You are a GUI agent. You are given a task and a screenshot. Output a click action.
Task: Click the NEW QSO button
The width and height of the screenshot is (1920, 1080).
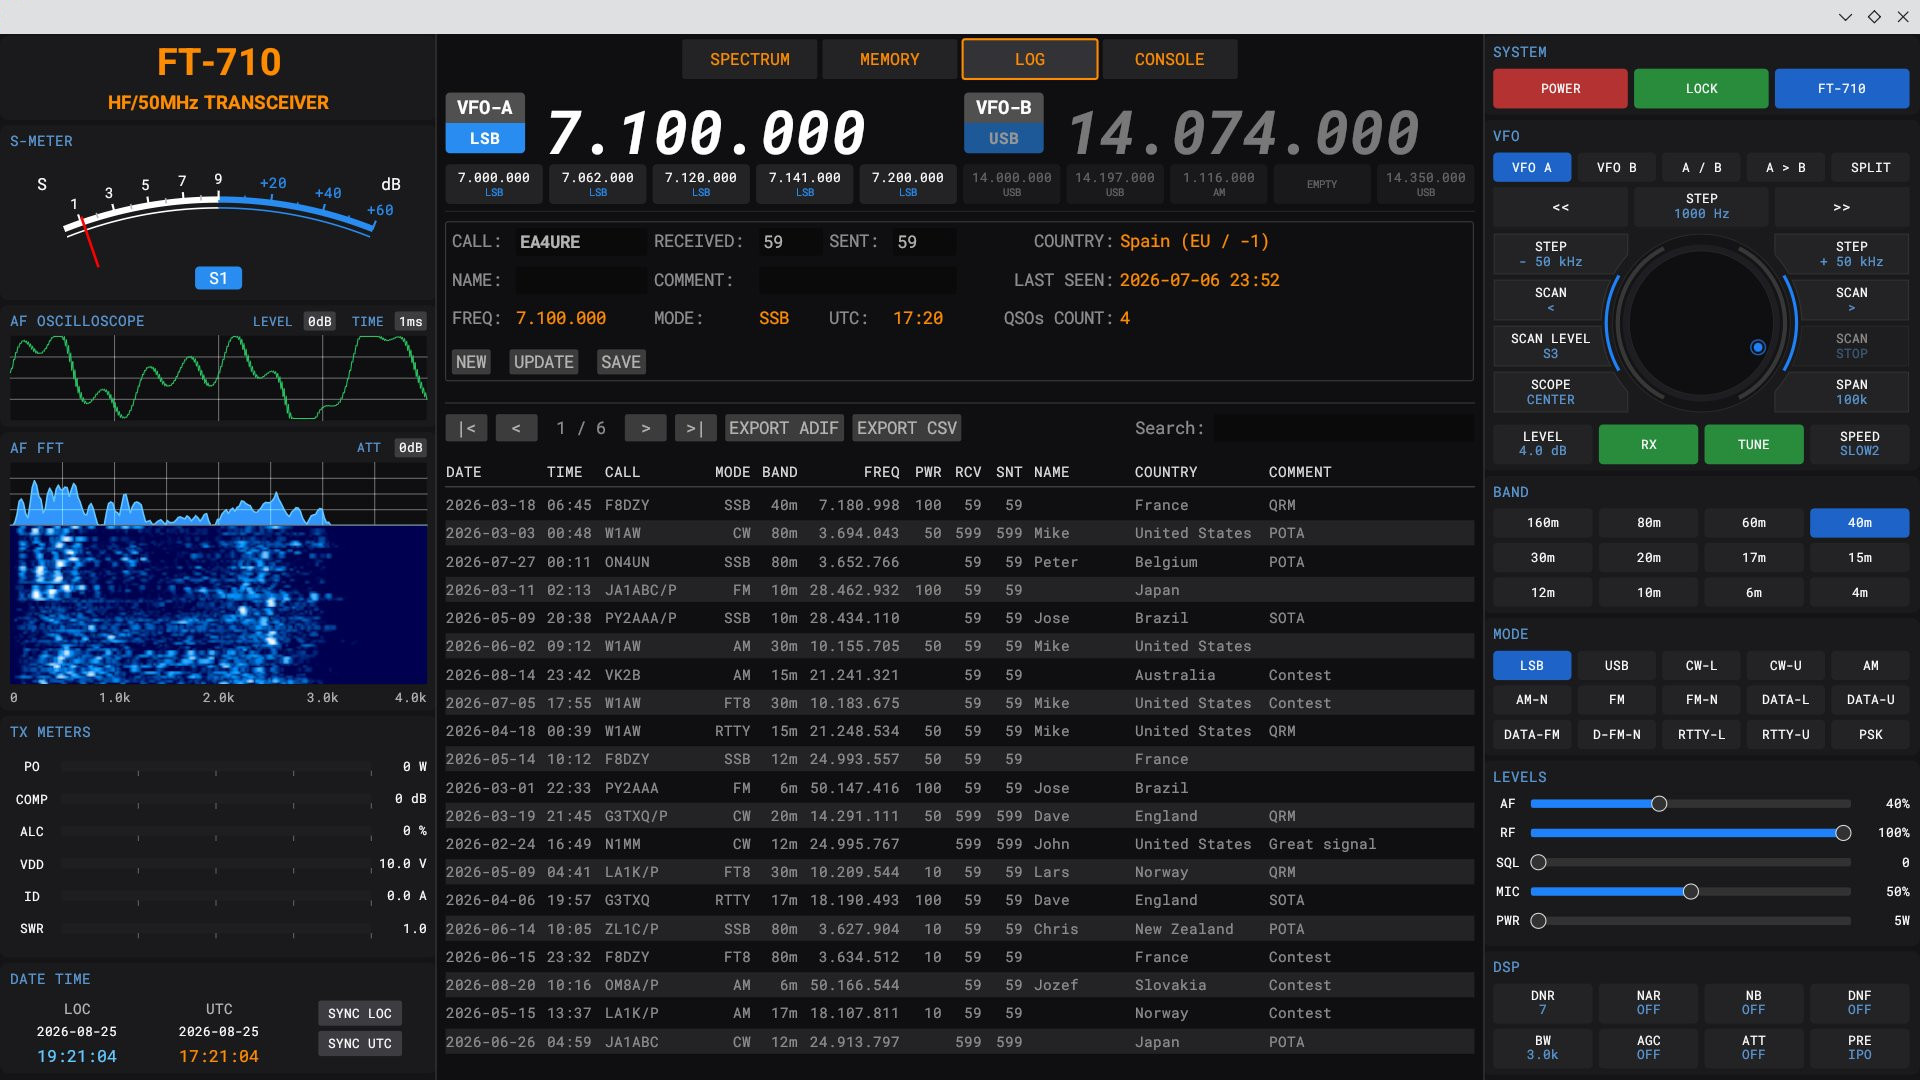pyautogui.click(x=471, y=362)
